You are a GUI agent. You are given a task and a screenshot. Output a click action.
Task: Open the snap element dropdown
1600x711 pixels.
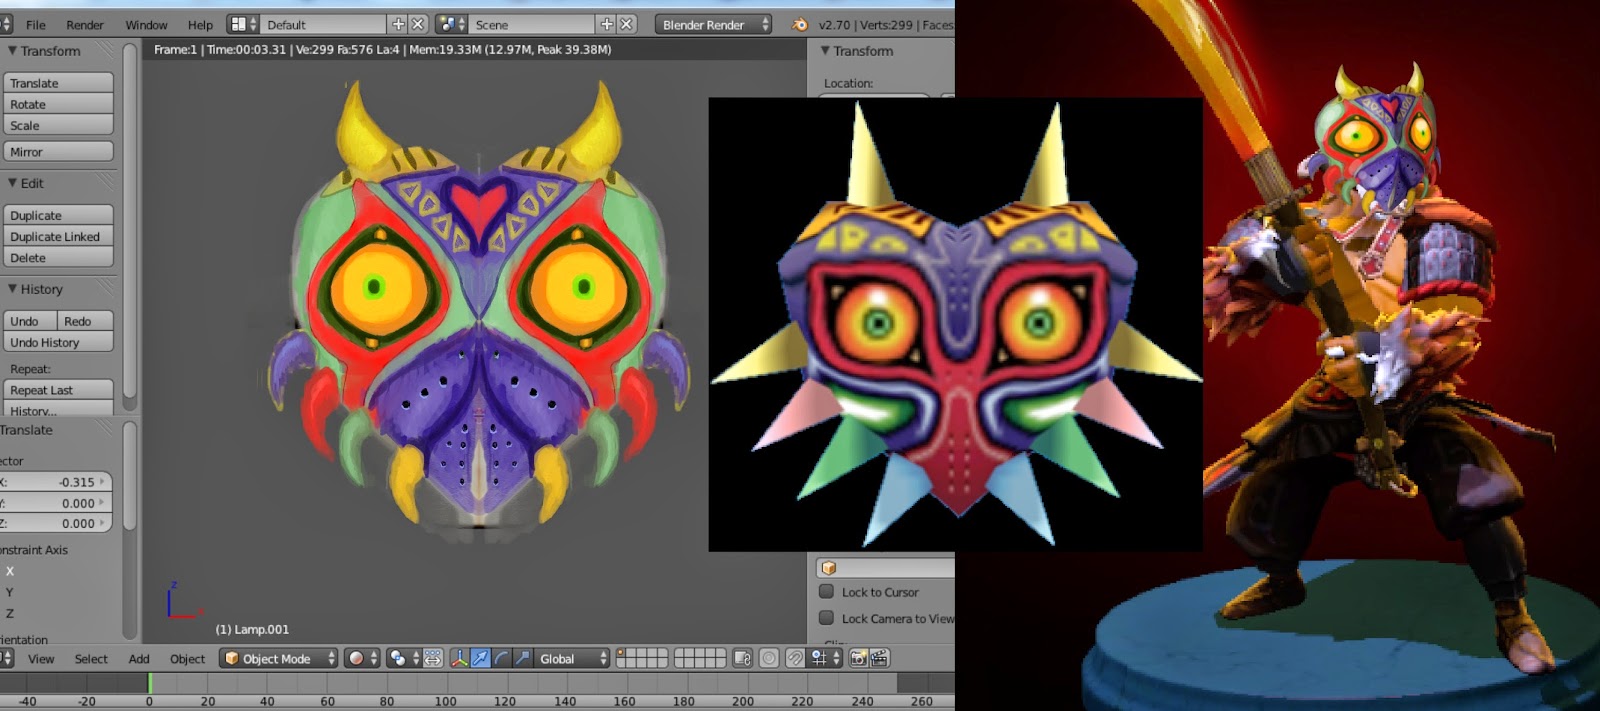[x=825, y=658]
